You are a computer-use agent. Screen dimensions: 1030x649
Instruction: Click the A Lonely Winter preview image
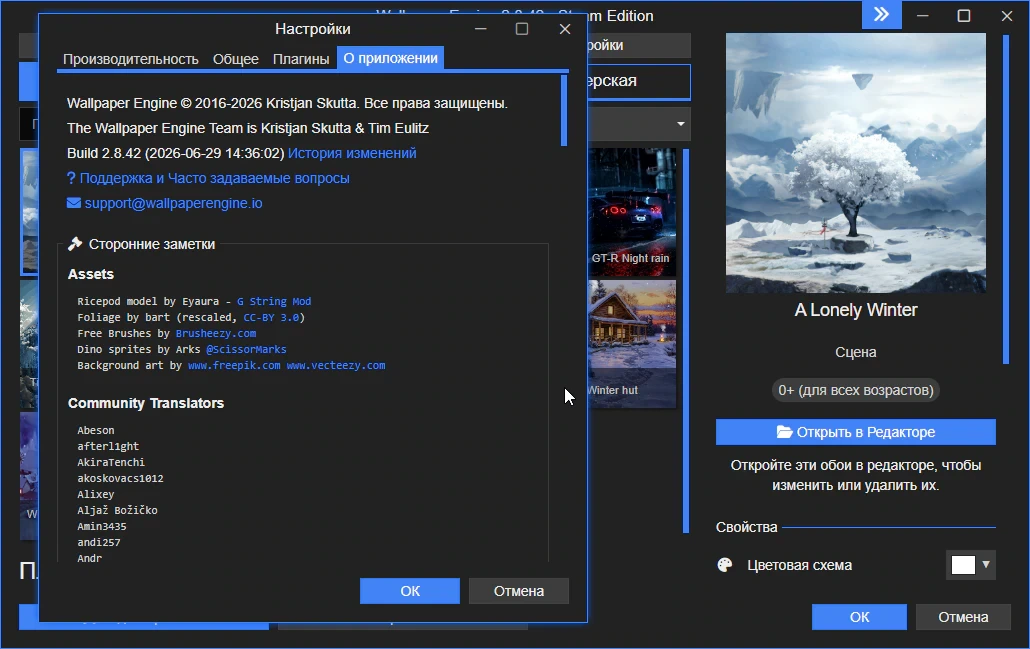pos(856,163)
